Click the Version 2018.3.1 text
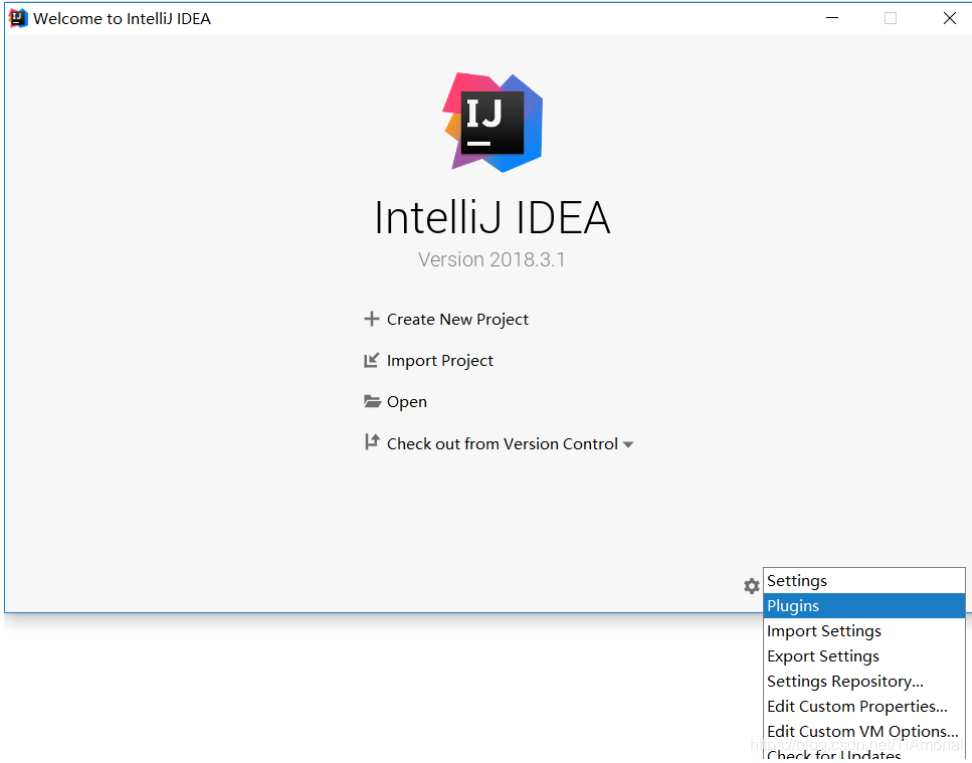Viewport: 972px width, 763px height. [x=492, y=259]
